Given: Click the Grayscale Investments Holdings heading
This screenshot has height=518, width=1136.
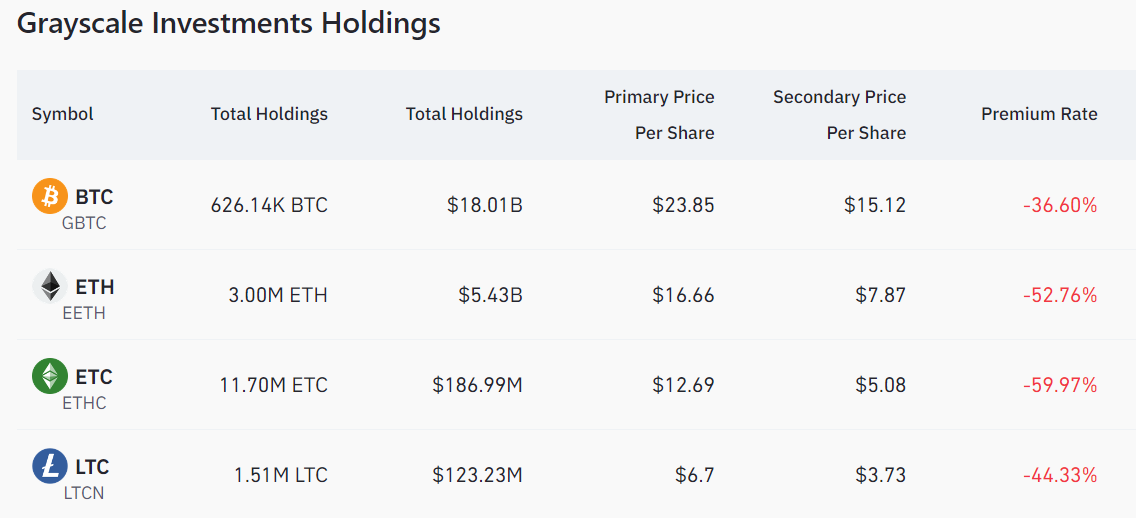Looking at the screenshot, I should [229, 24].
